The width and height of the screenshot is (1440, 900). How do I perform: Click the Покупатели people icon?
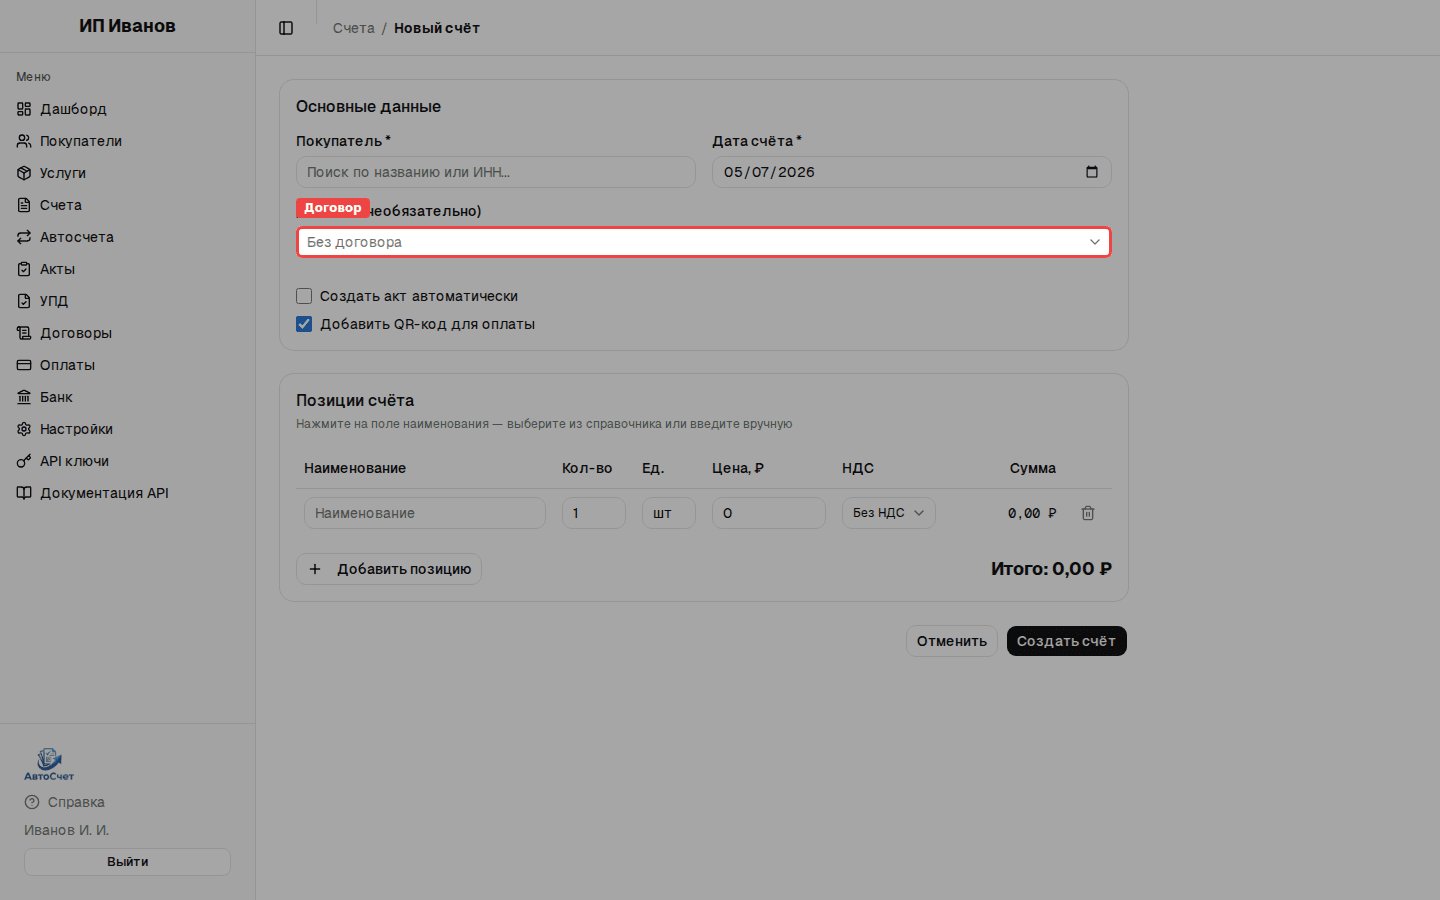(24, 141)
